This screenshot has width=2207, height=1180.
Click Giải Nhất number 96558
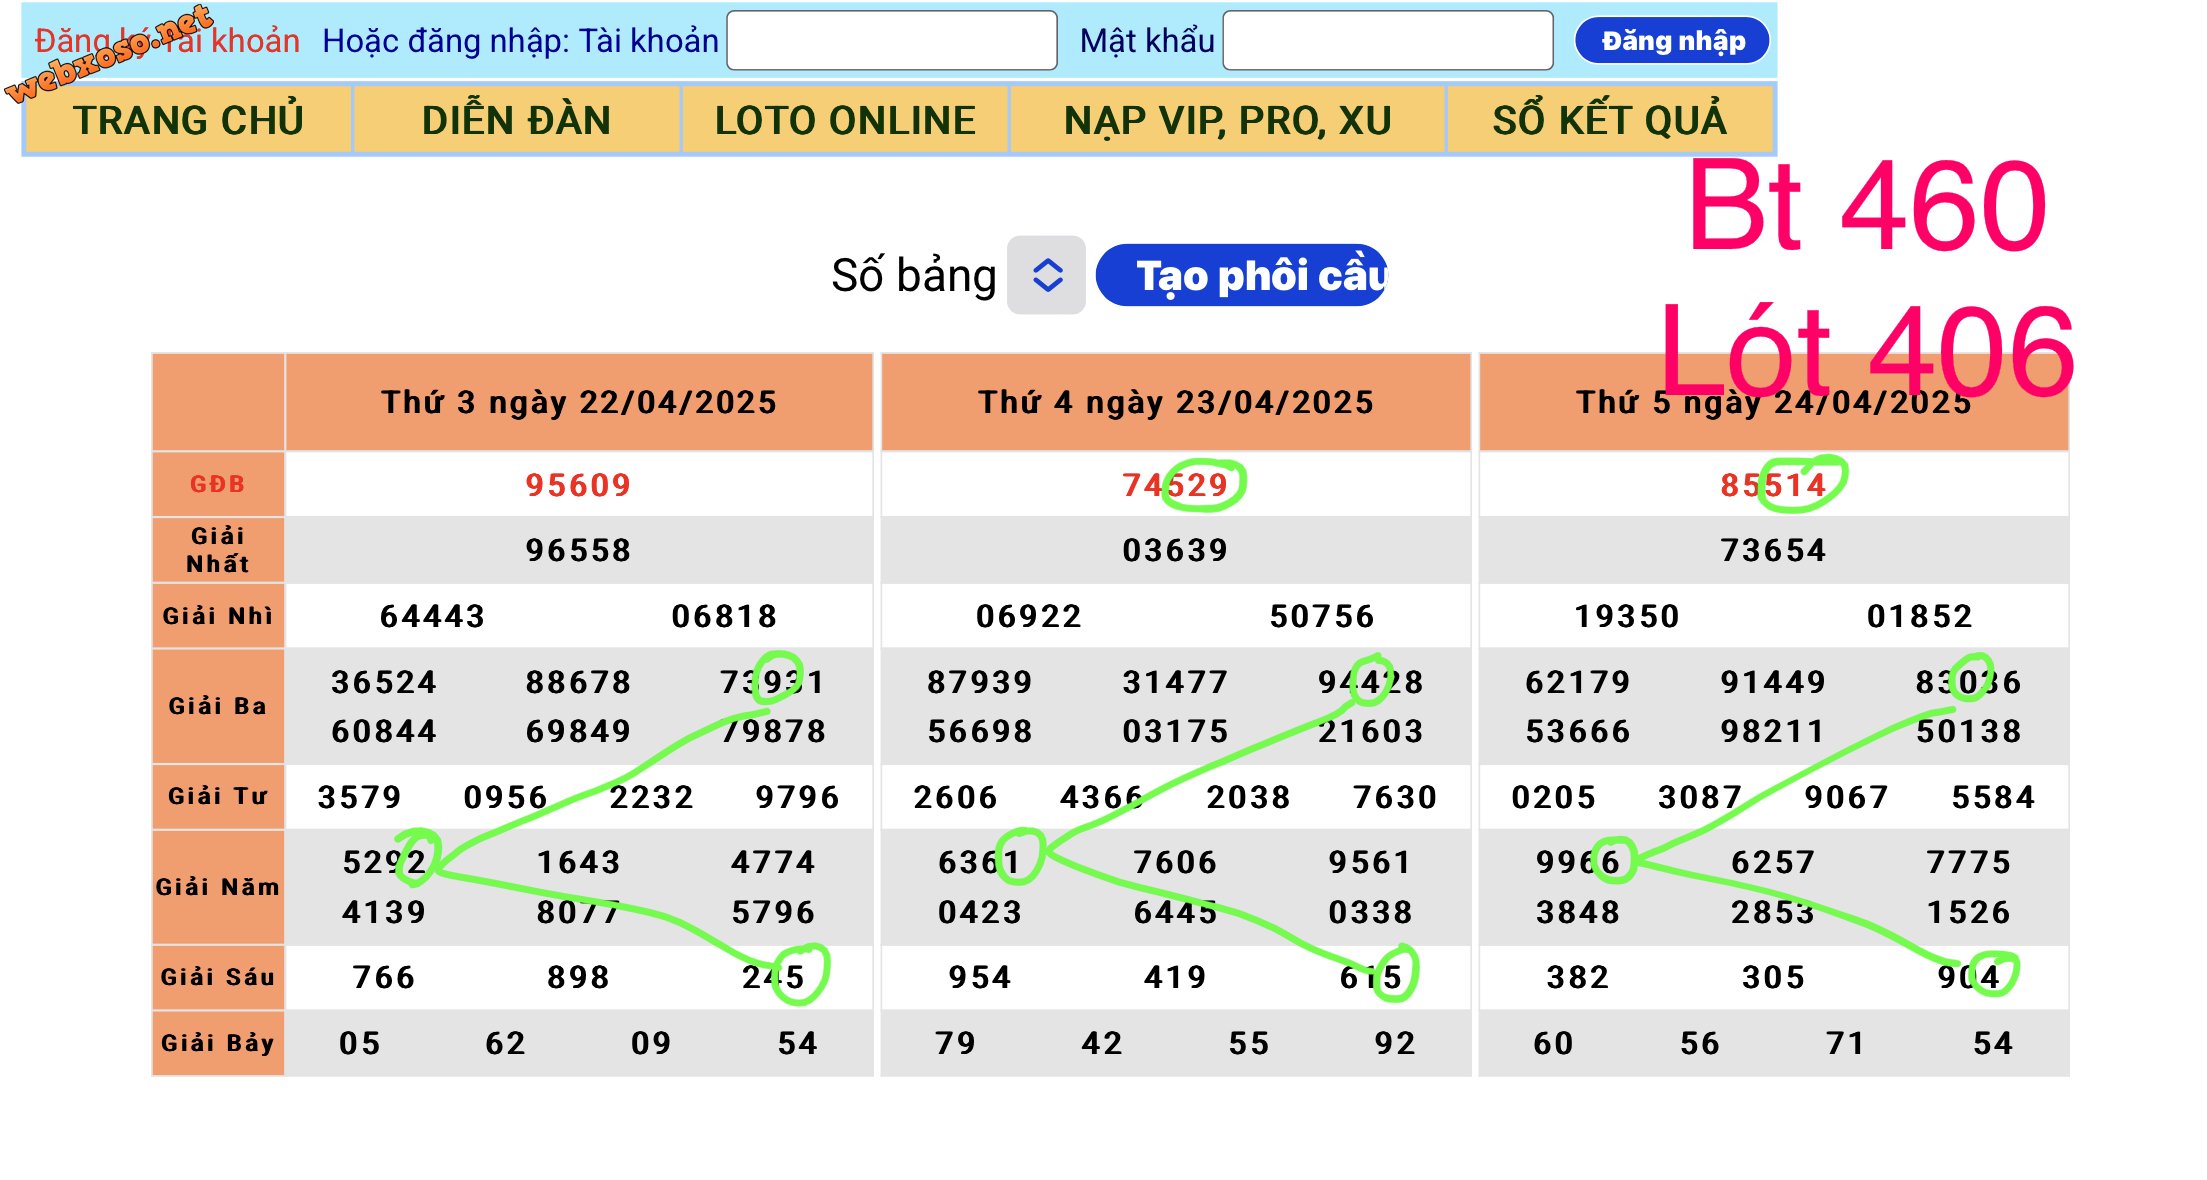(578, 550)
